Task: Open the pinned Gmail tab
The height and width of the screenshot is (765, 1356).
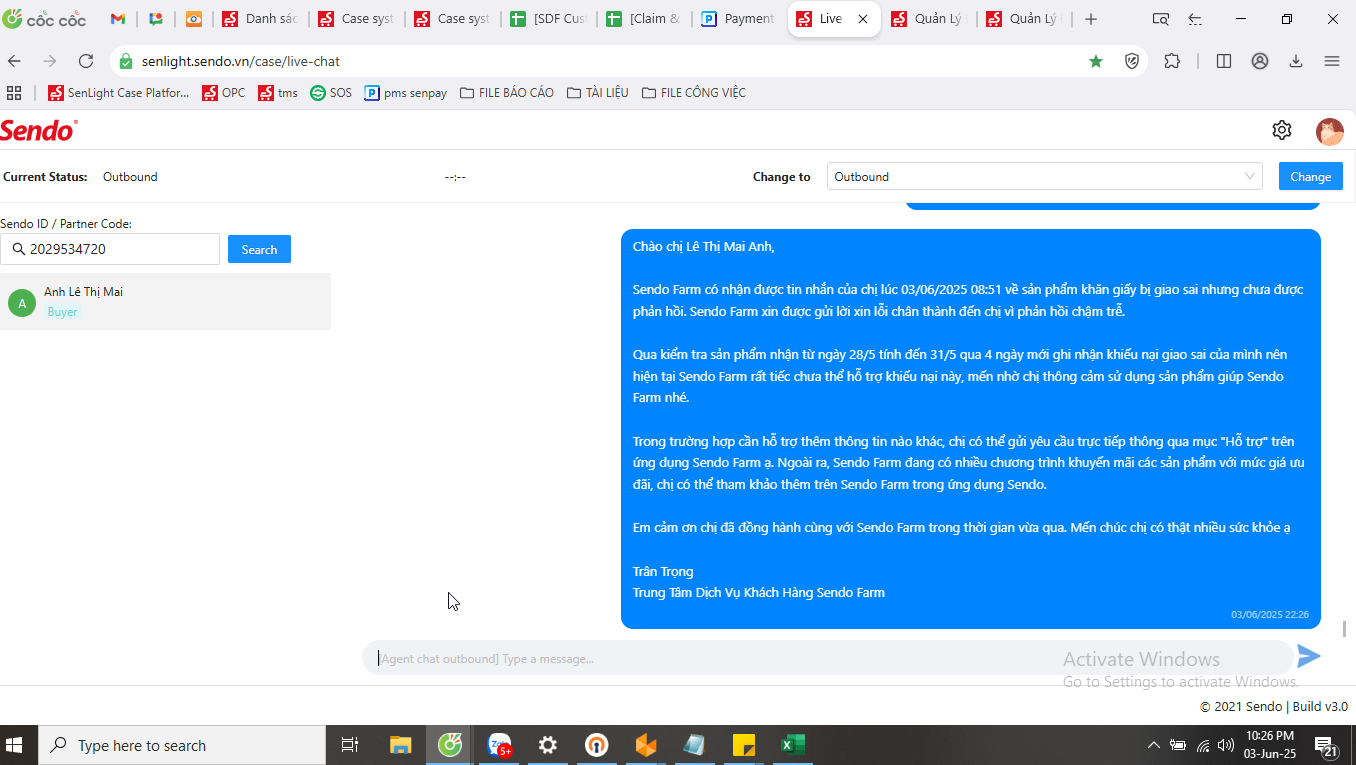Action: 118,19
